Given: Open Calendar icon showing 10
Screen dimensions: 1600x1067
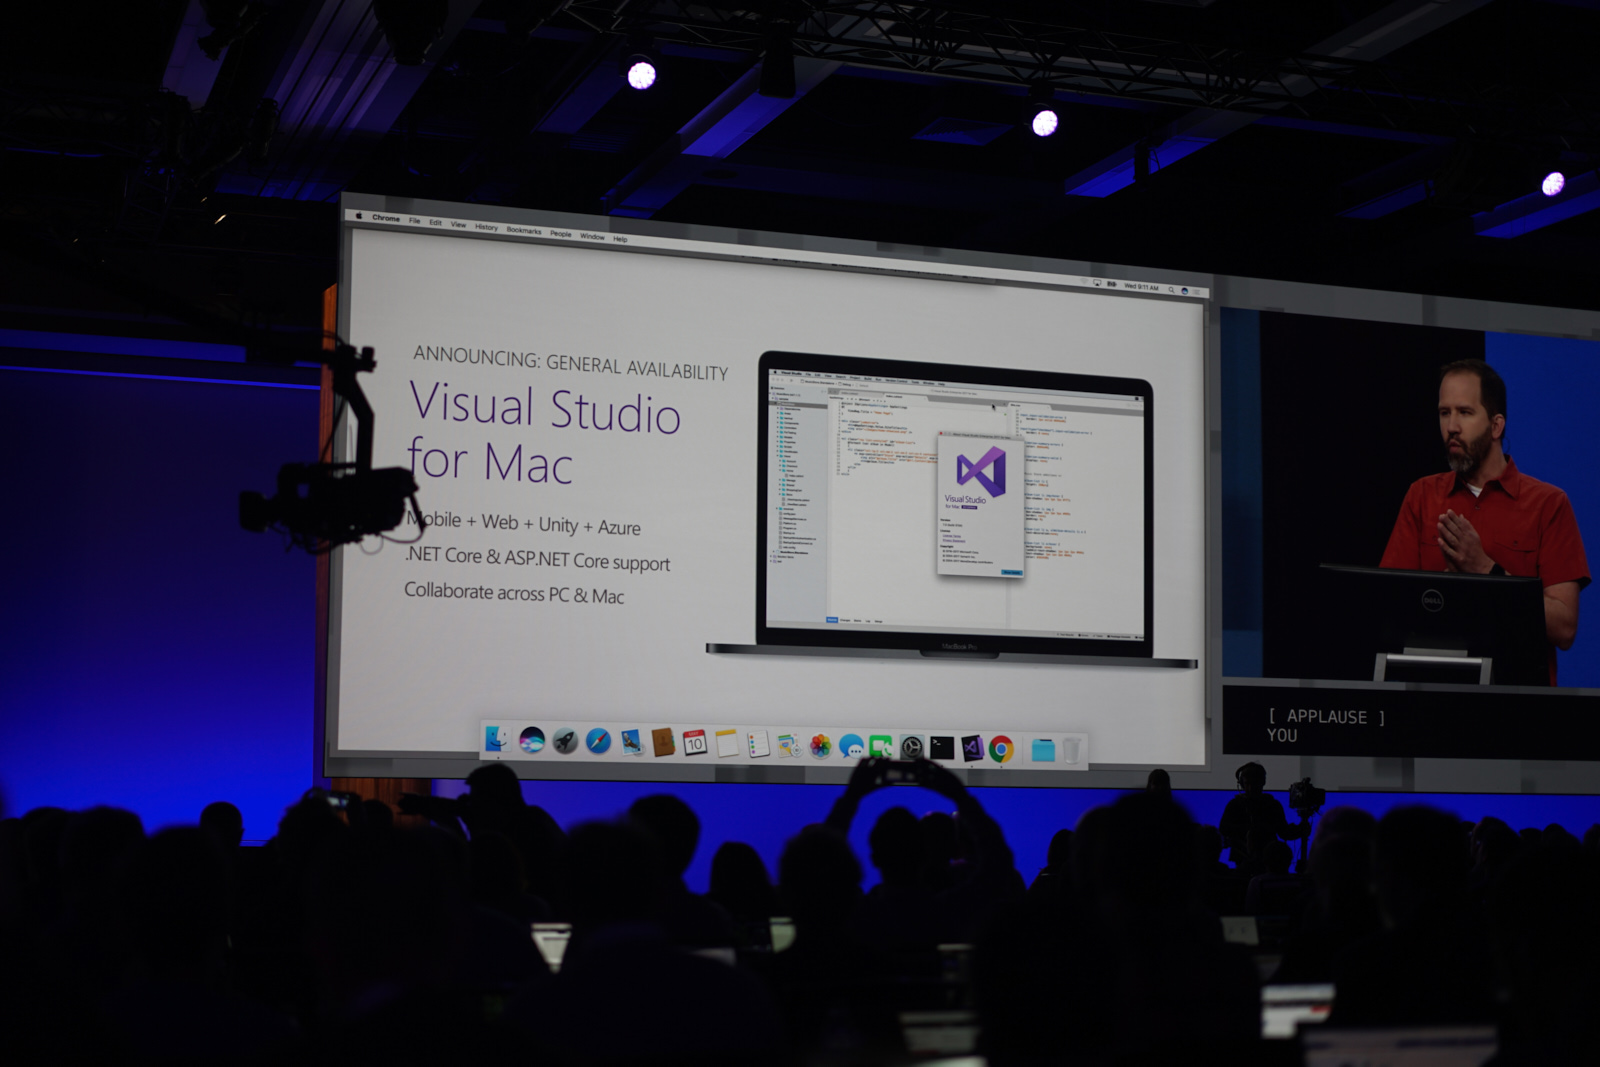Looking at the screenshot, I should click(x=695, y=743).
